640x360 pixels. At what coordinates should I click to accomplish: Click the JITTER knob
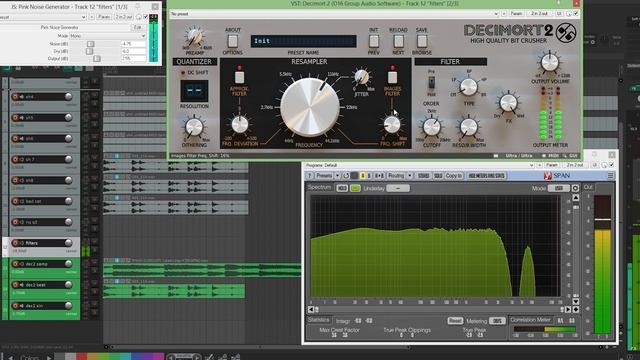point(361,77)
